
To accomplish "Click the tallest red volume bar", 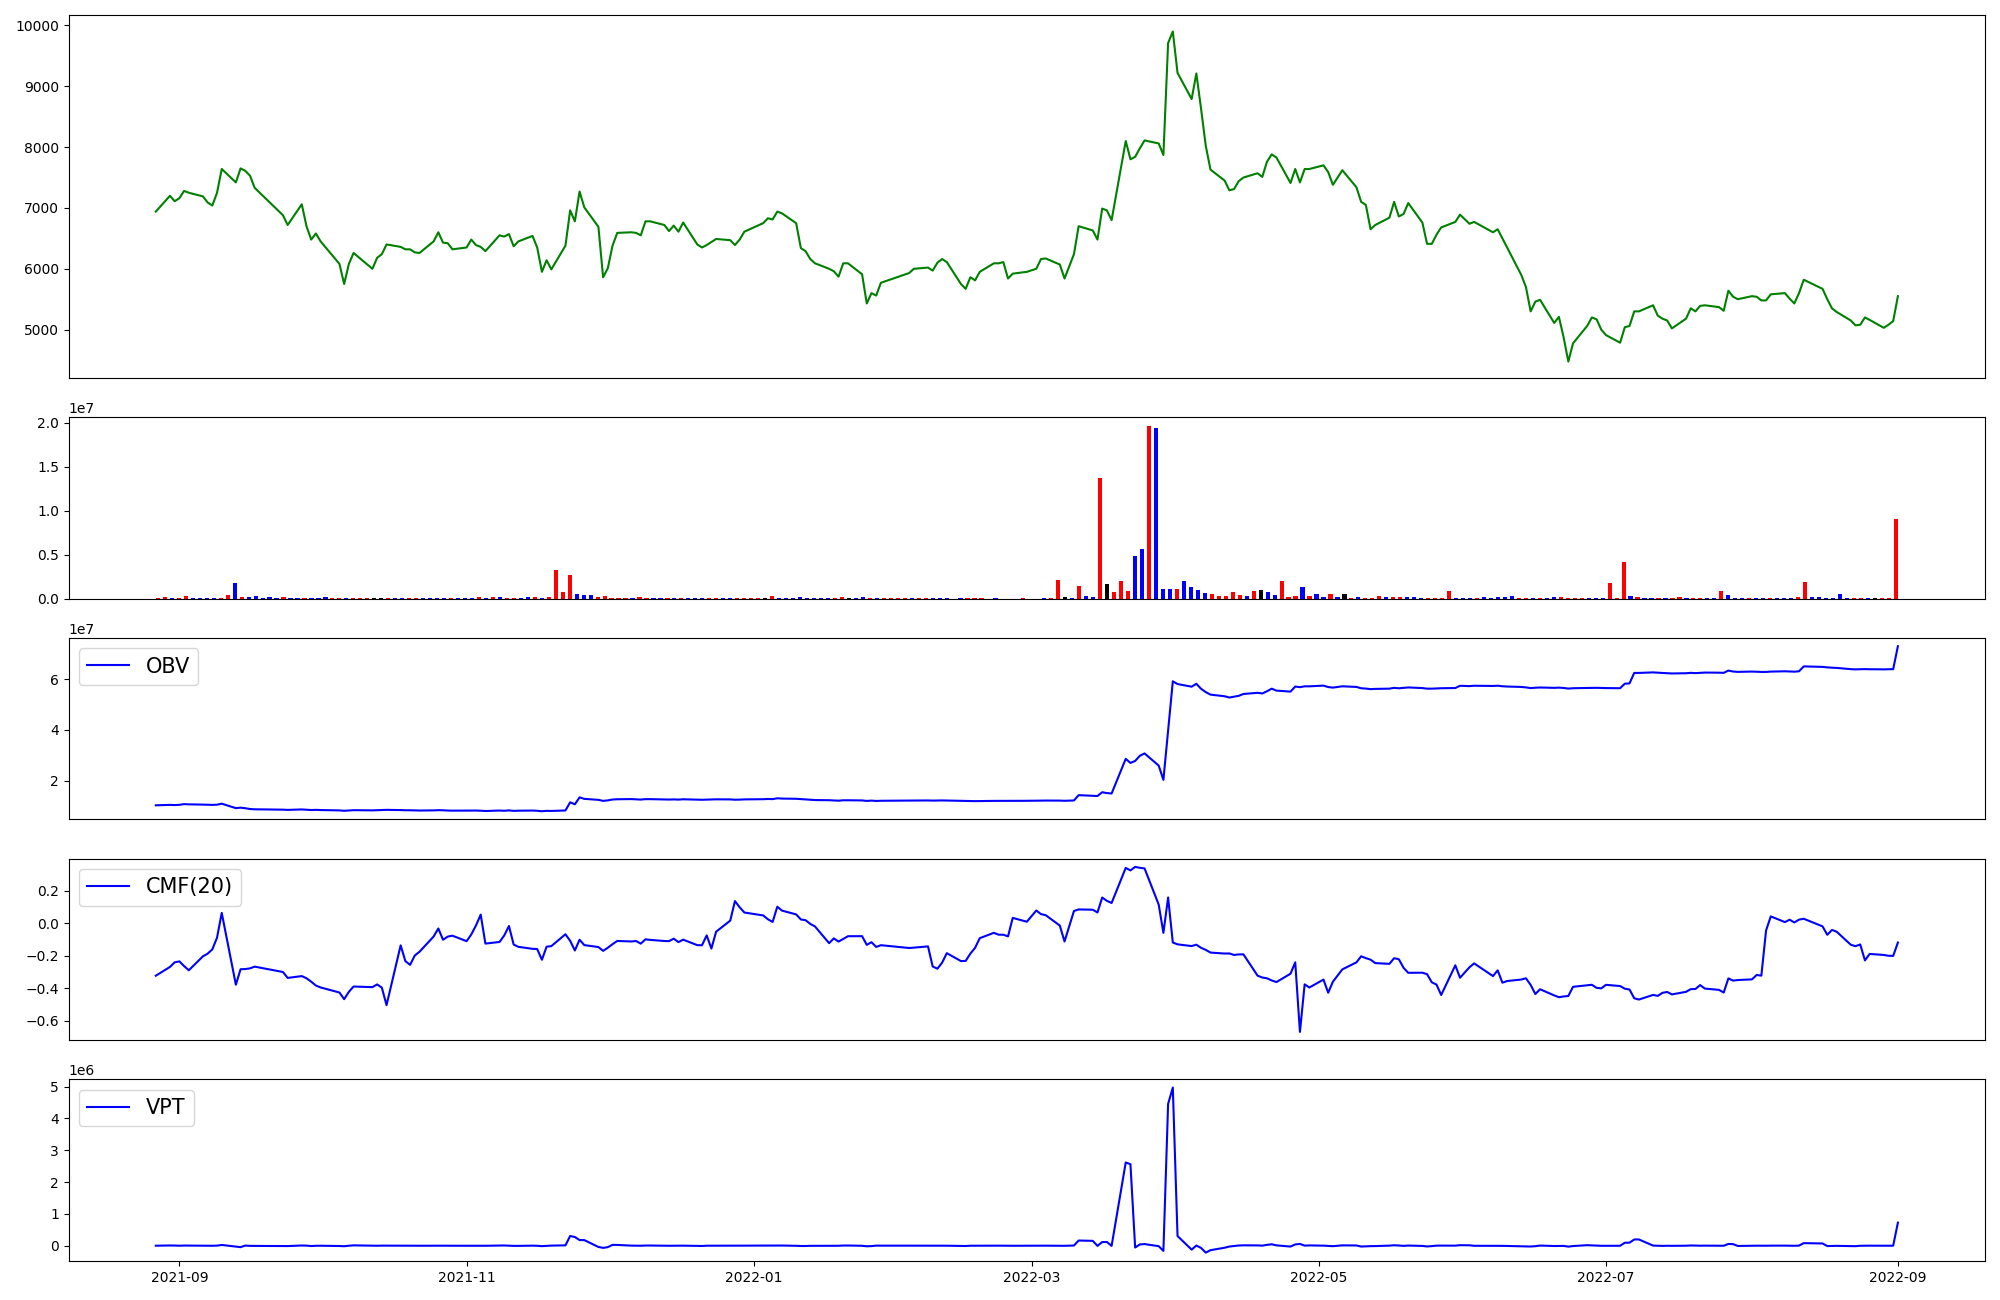I will (x=1149, y=512).
